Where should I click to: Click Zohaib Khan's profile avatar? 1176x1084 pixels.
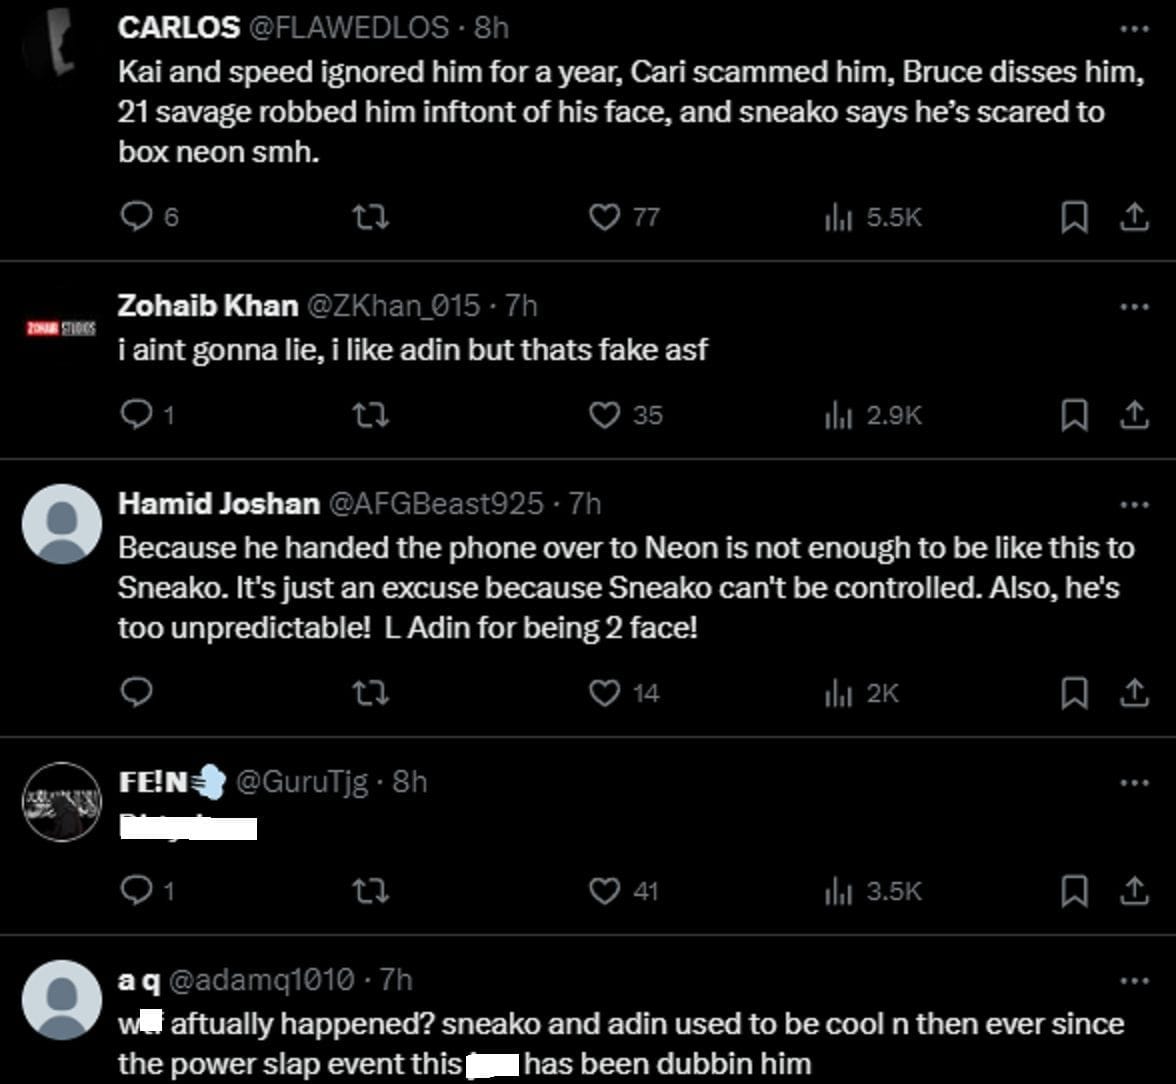tap(61, 328)
